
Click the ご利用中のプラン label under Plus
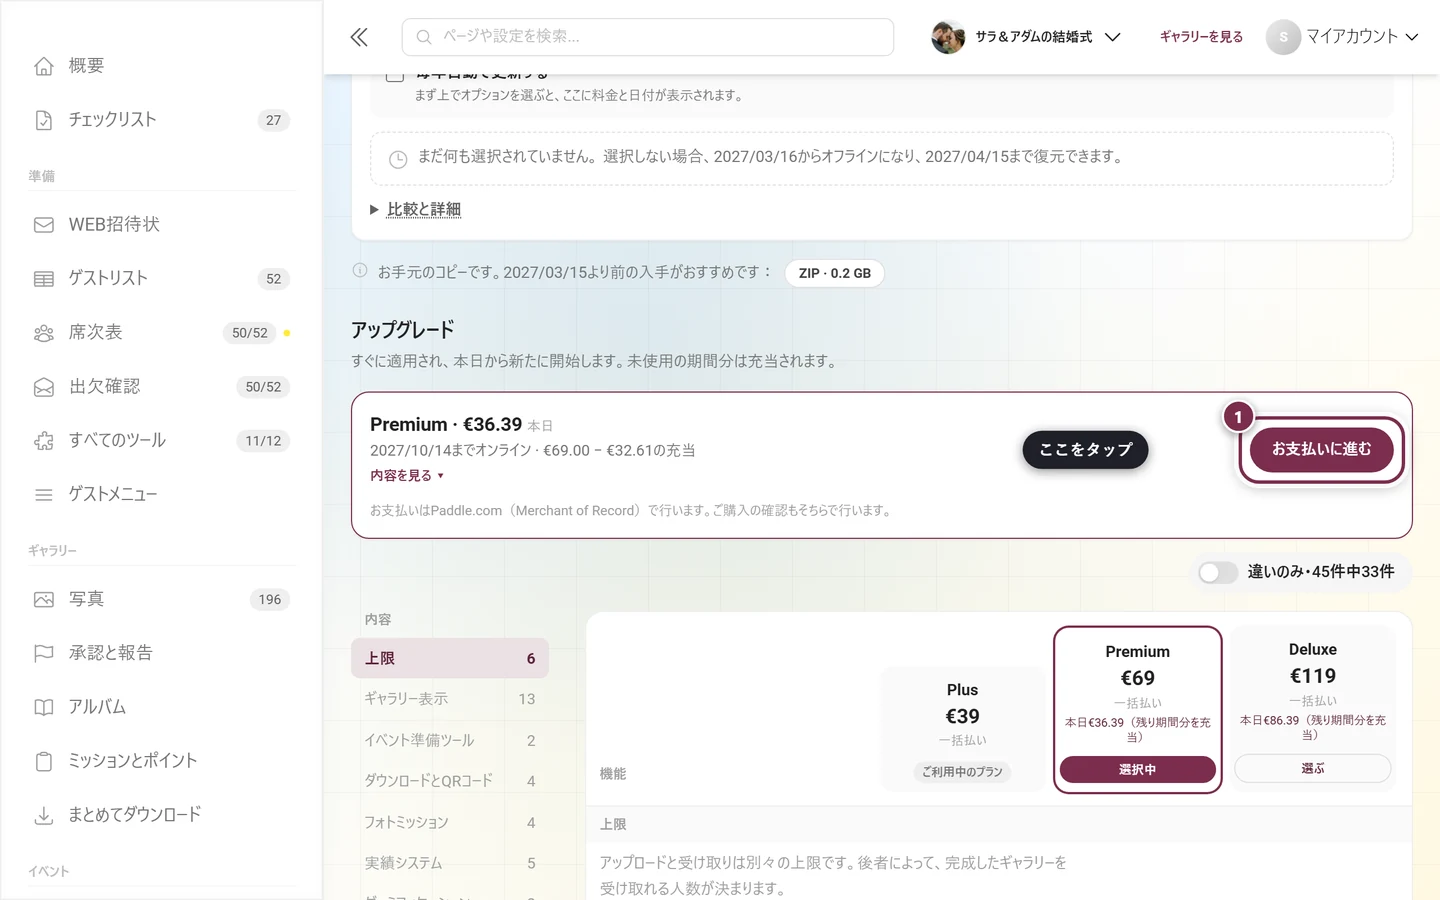coord(962,772)
